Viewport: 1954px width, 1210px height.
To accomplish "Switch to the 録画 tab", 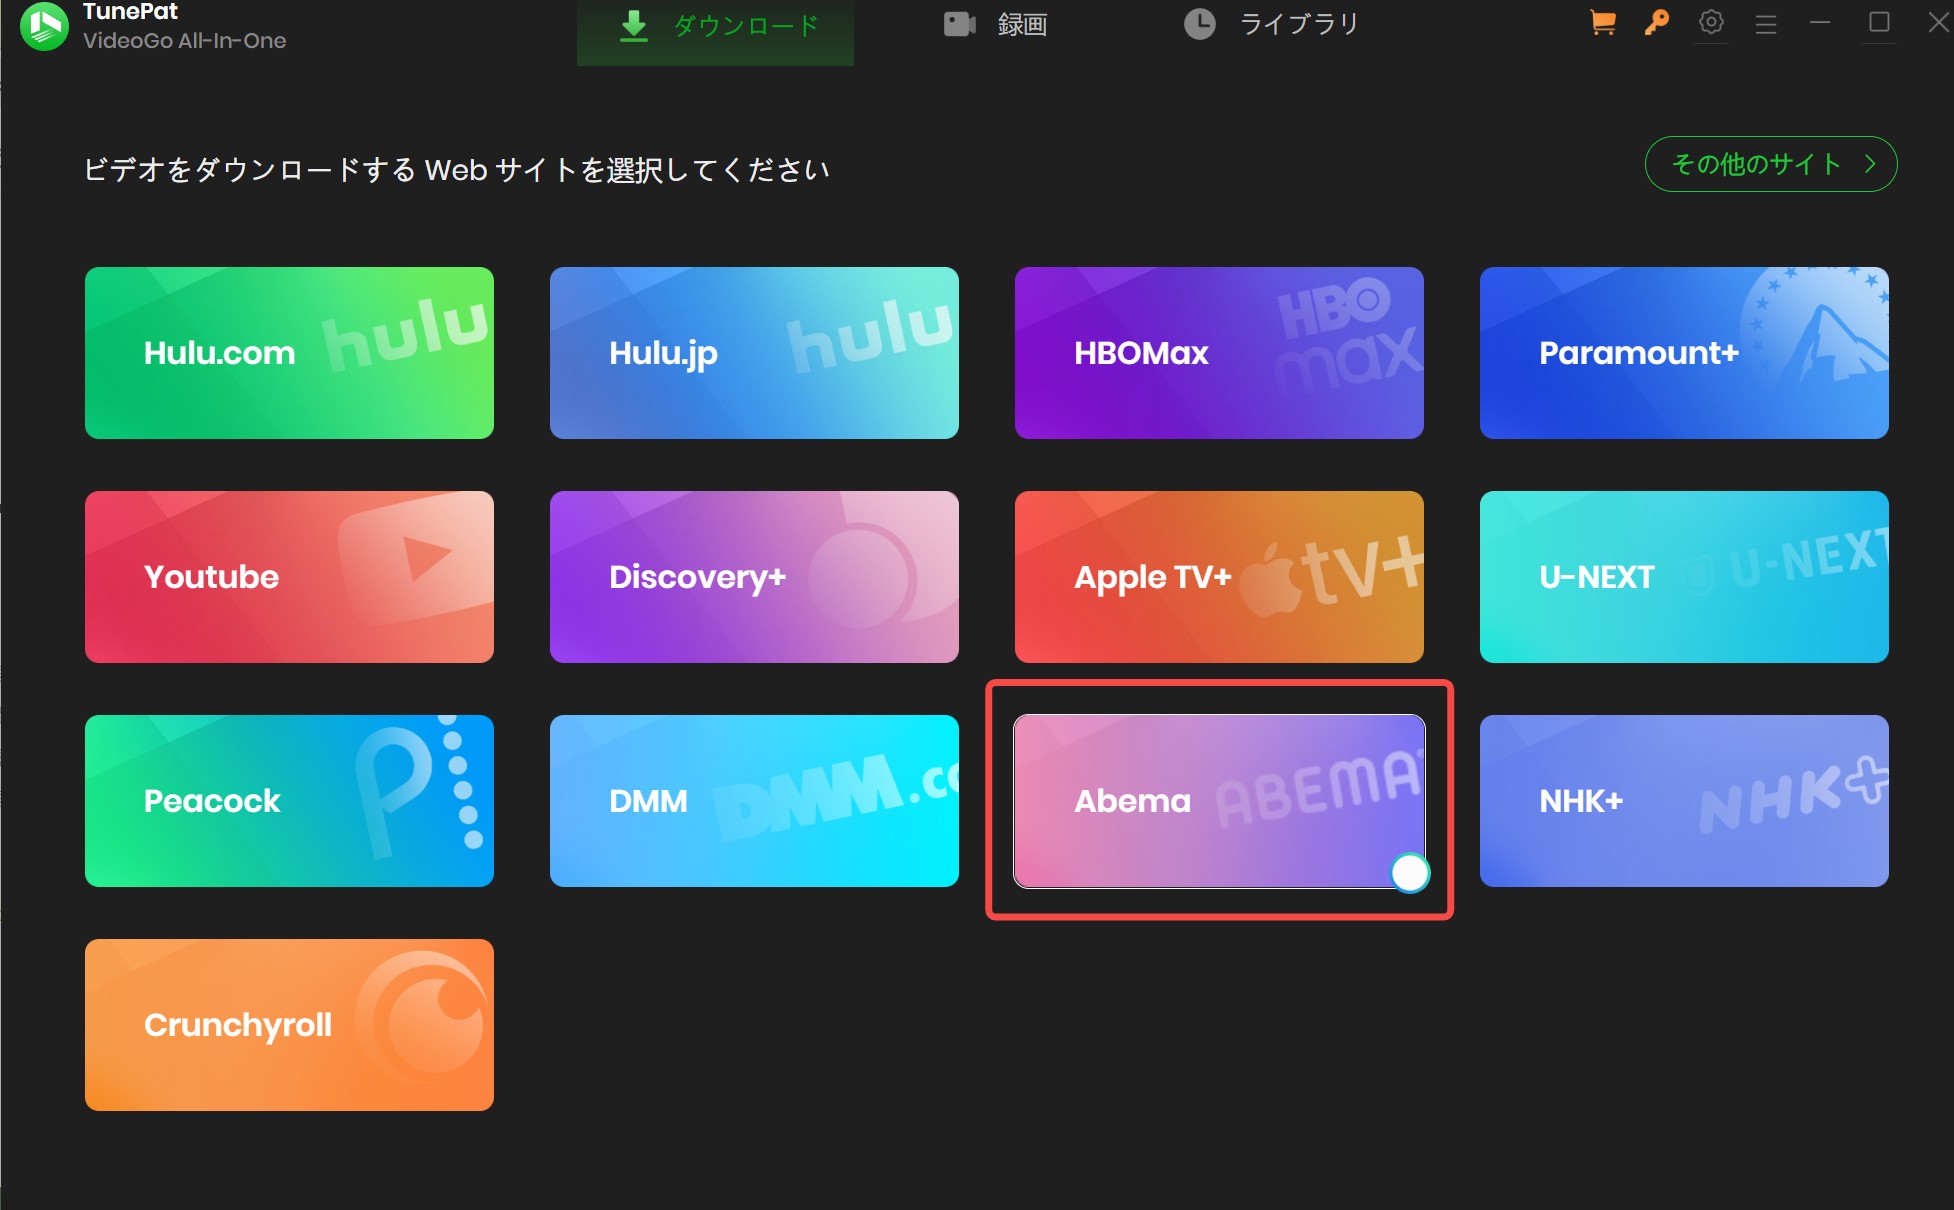I will click(x=996, y=25).
